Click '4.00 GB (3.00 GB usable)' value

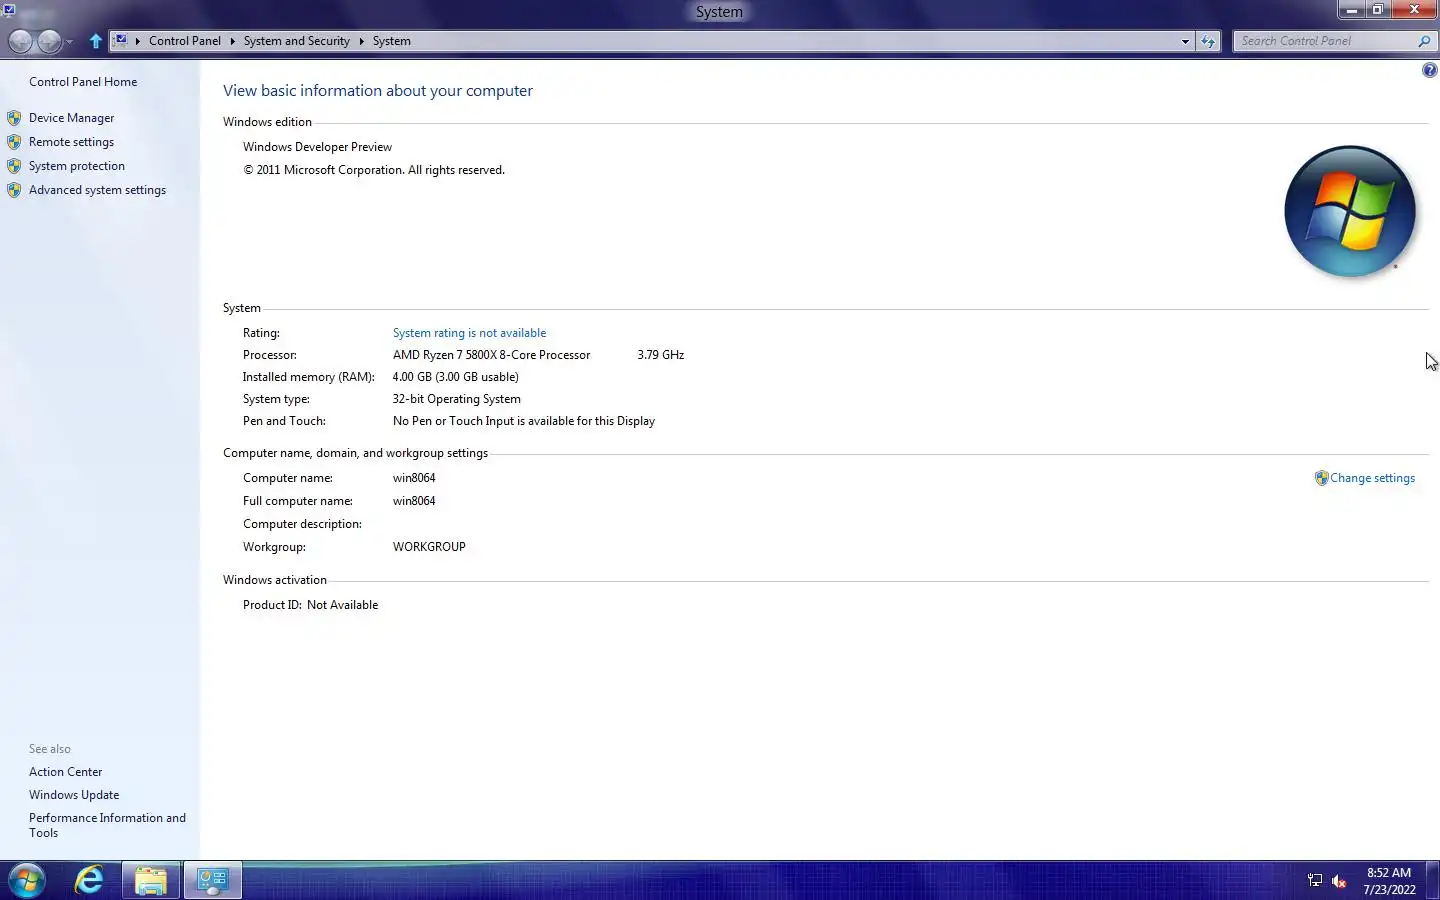(455, 377)
